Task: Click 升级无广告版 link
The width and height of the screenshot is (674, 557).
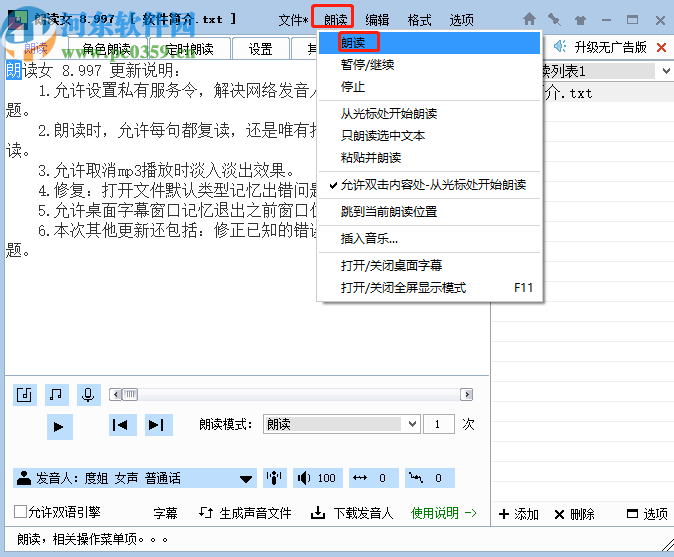Action: 610,47
